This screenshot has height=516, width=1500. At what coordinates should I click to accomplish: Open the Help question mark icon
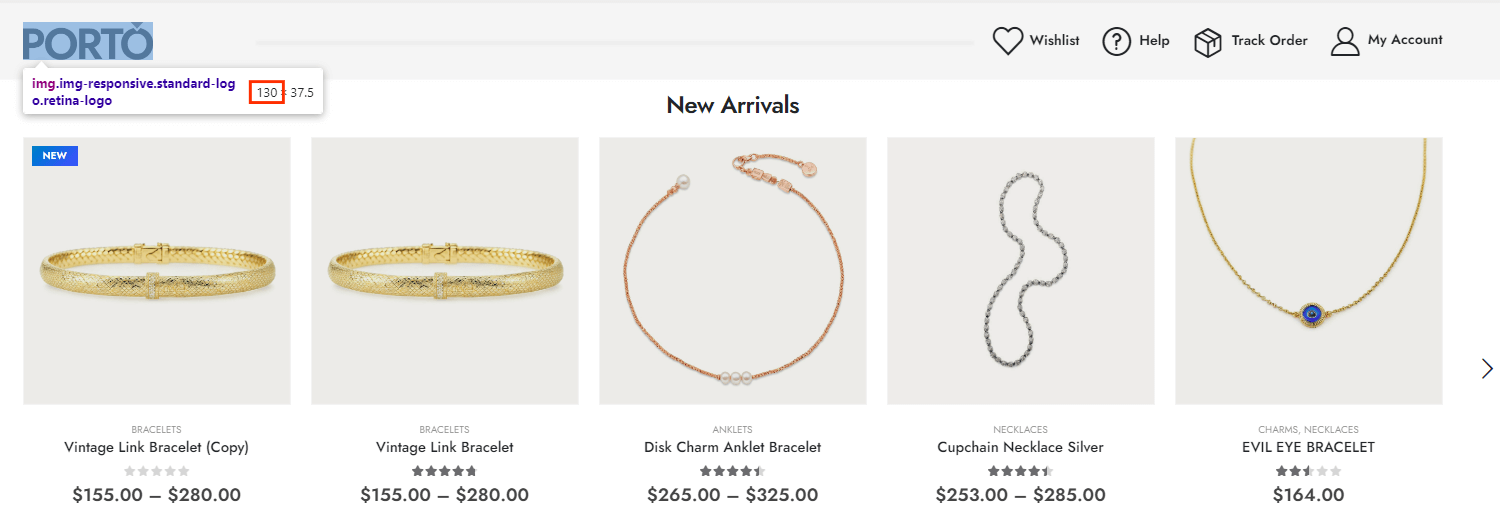[1116, 41]
